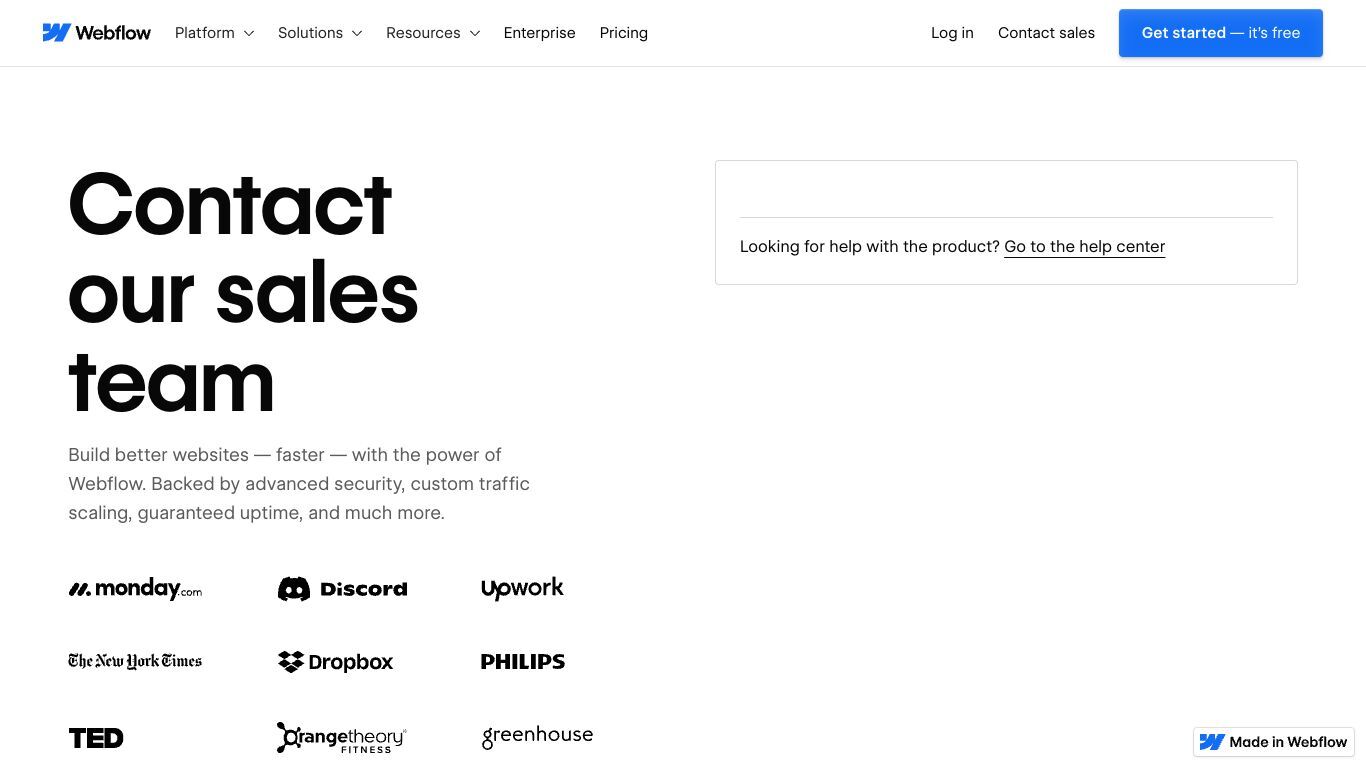Screen dimensions: 1366x768
Task: Expand the Solutions dropdown menu
Action: pyautogui.click(x=320, y=33)
